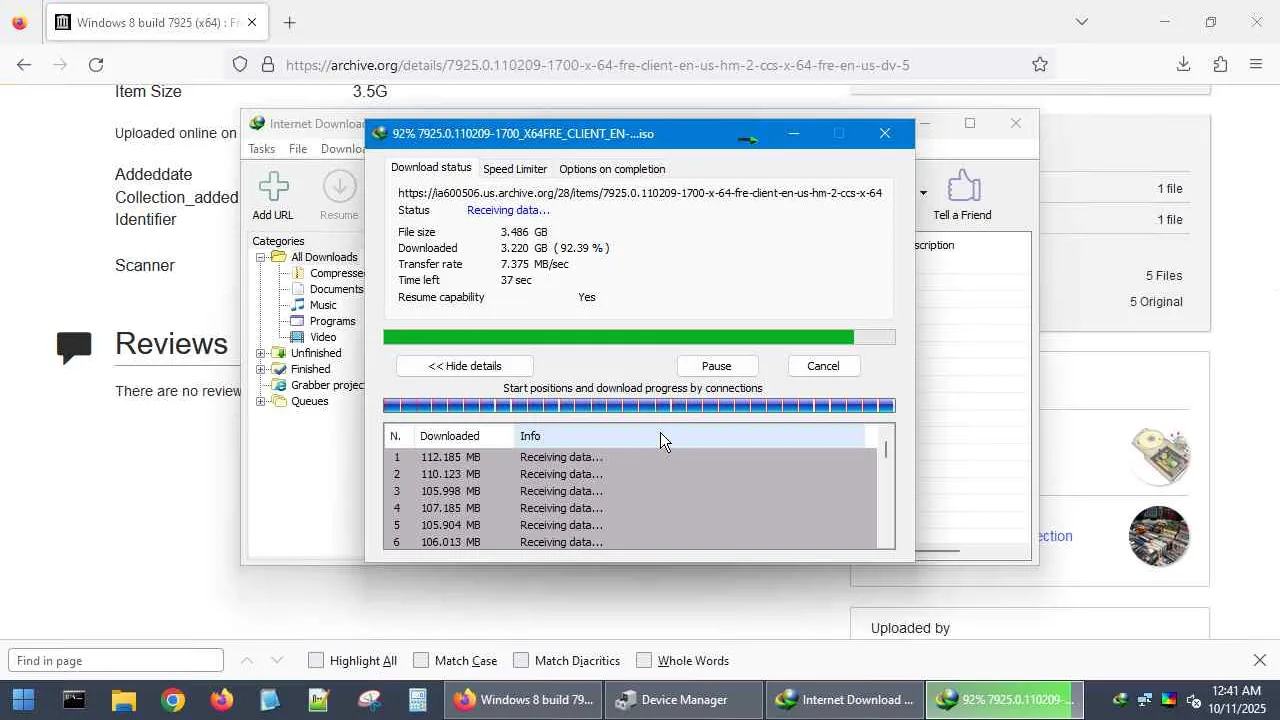This screenshot has width=1280, height=720.
Task: Cancel the current download
Action: coord(824,366)
